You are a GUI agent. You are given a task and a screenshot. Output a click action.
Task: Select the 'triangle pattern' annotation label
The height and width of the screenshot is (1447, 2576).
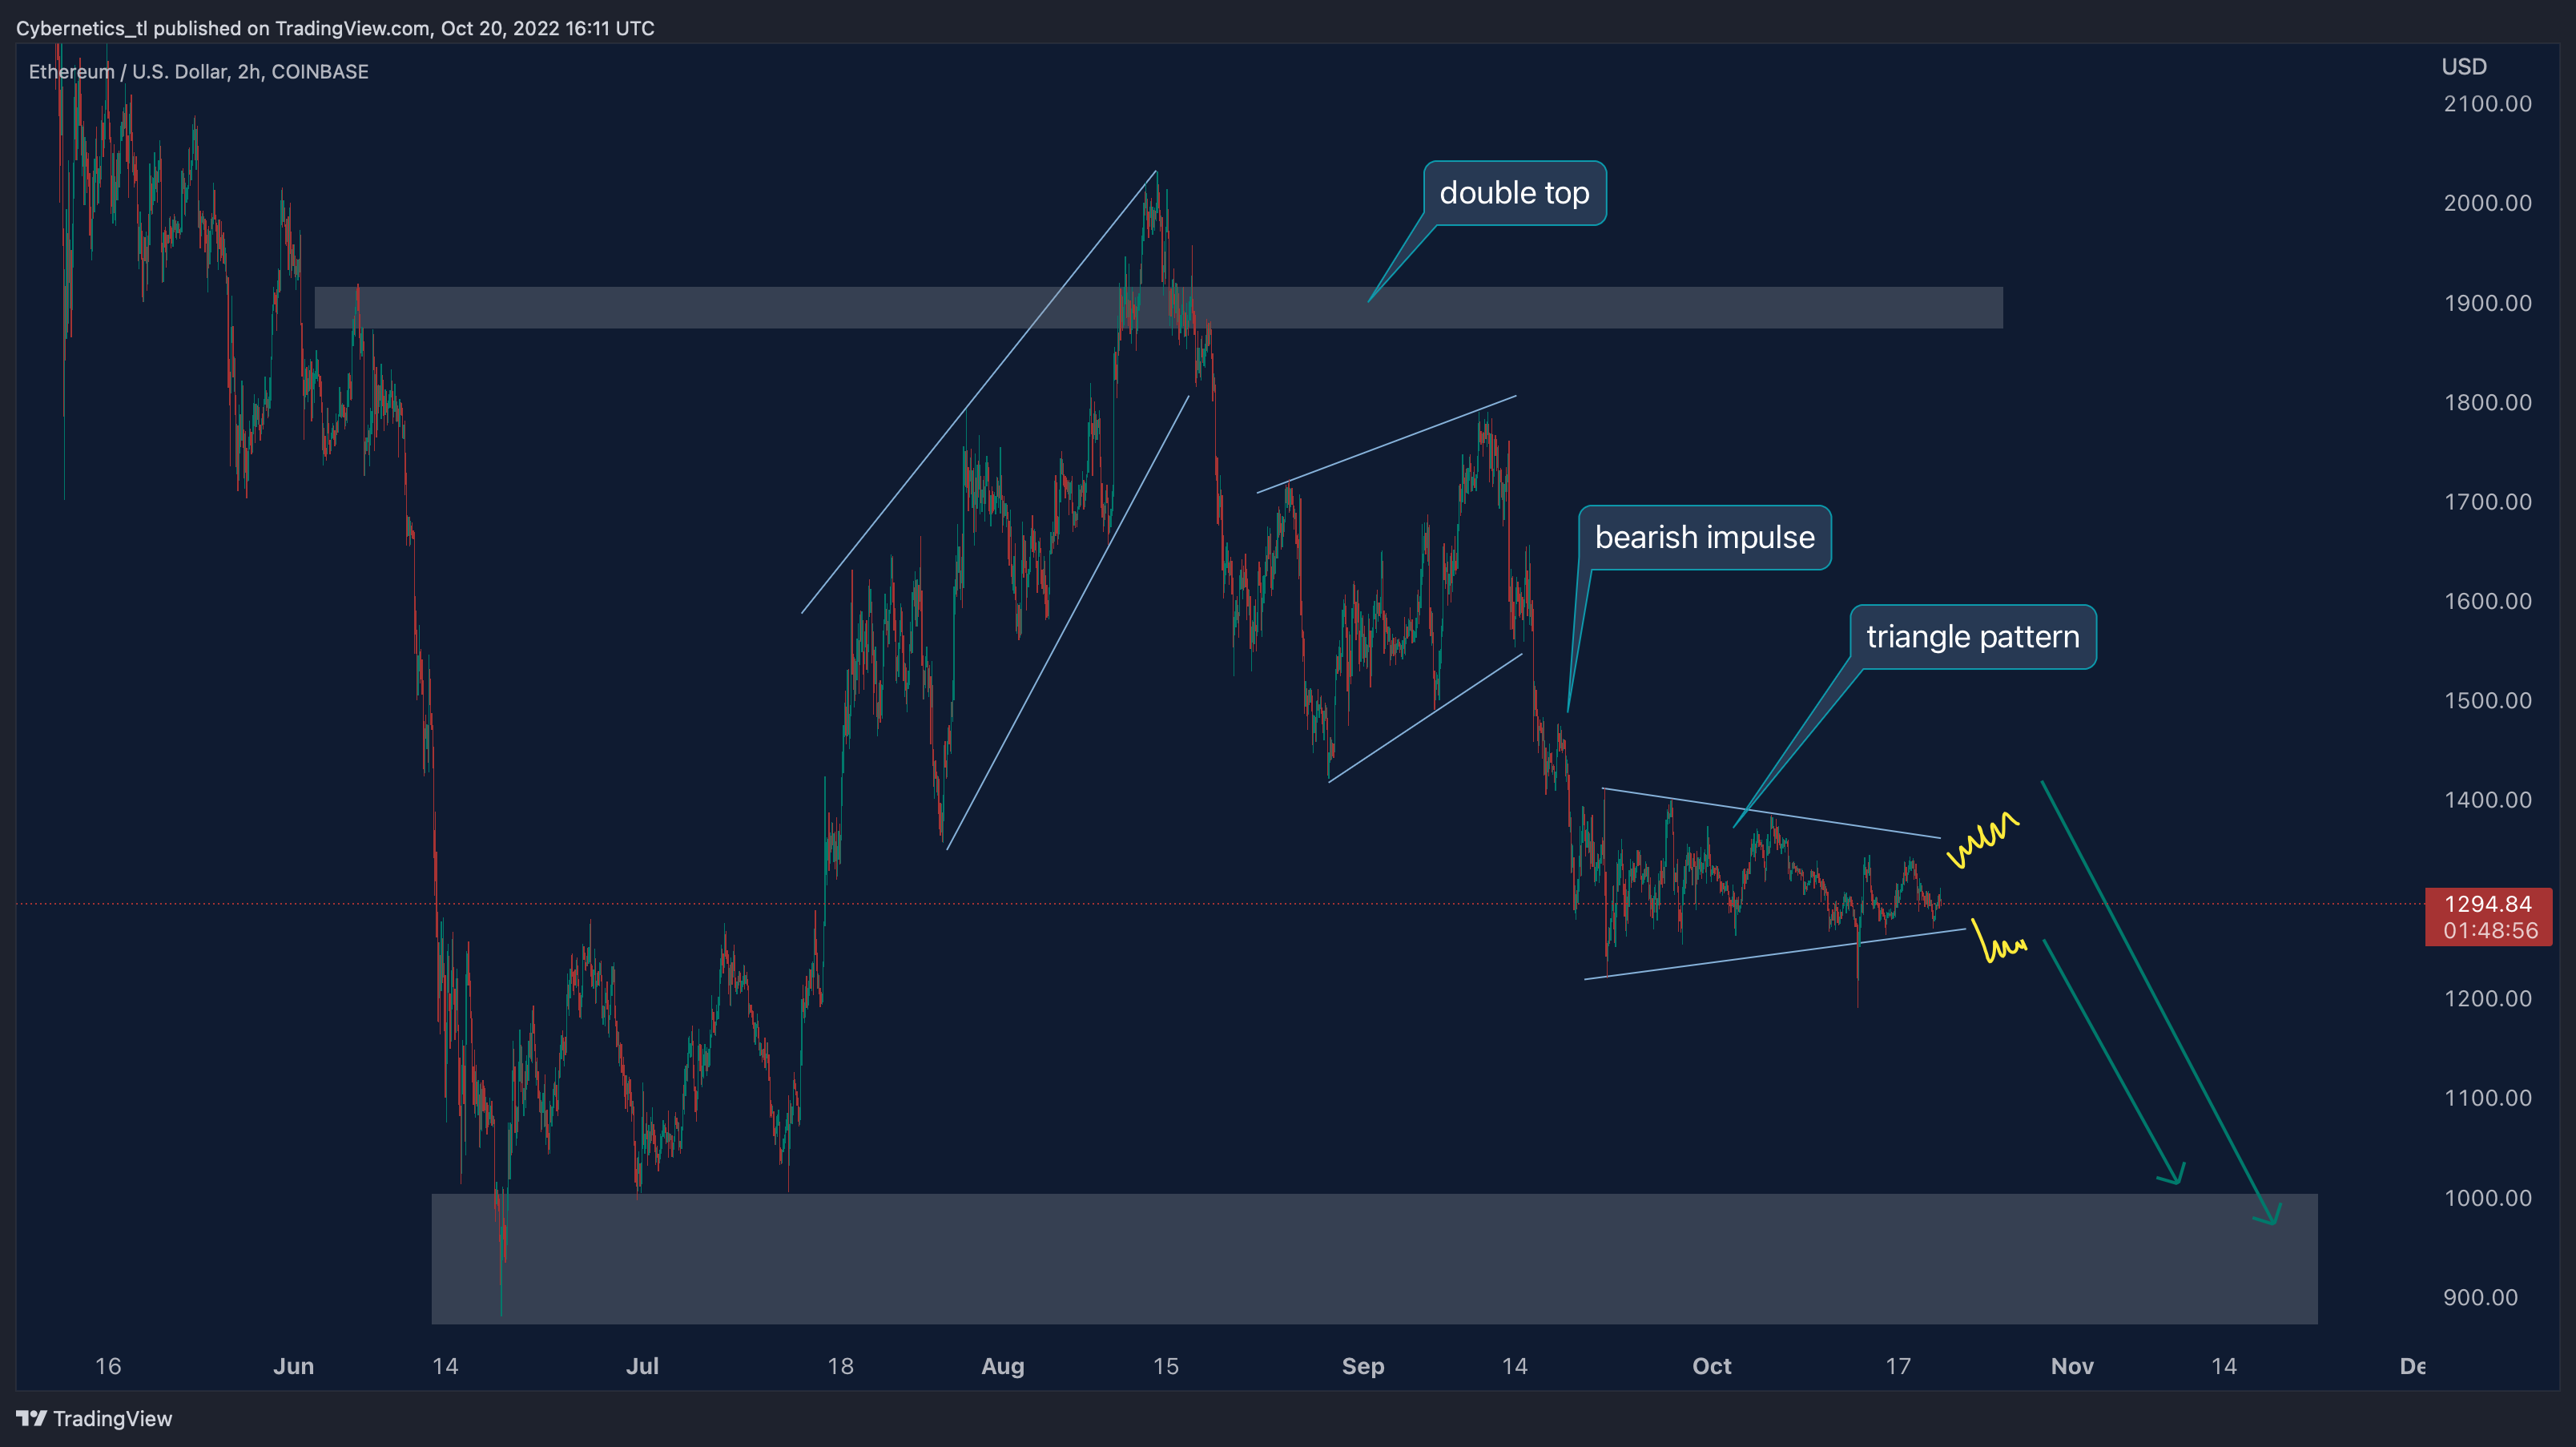point(1972,636)
